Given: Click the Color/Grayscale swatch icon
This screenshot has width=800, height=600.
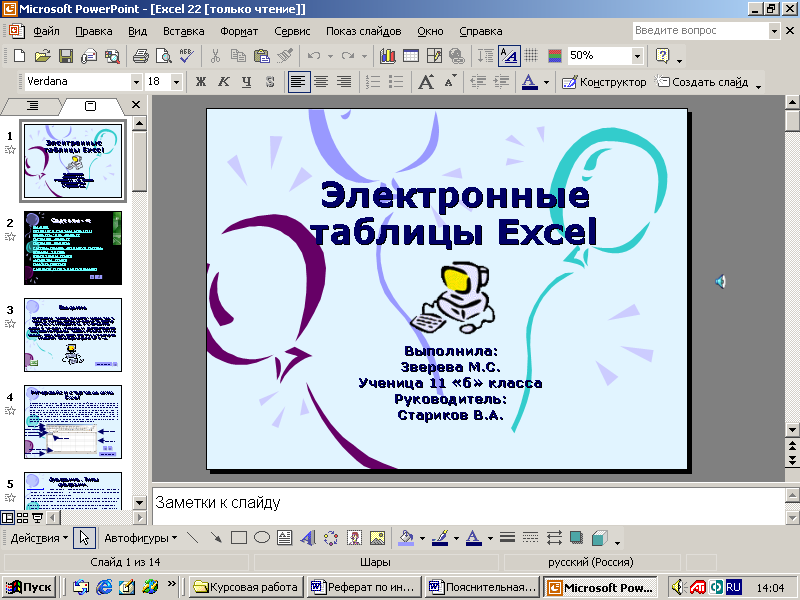Looking at the screenshot, I should (x=555, y=56).
